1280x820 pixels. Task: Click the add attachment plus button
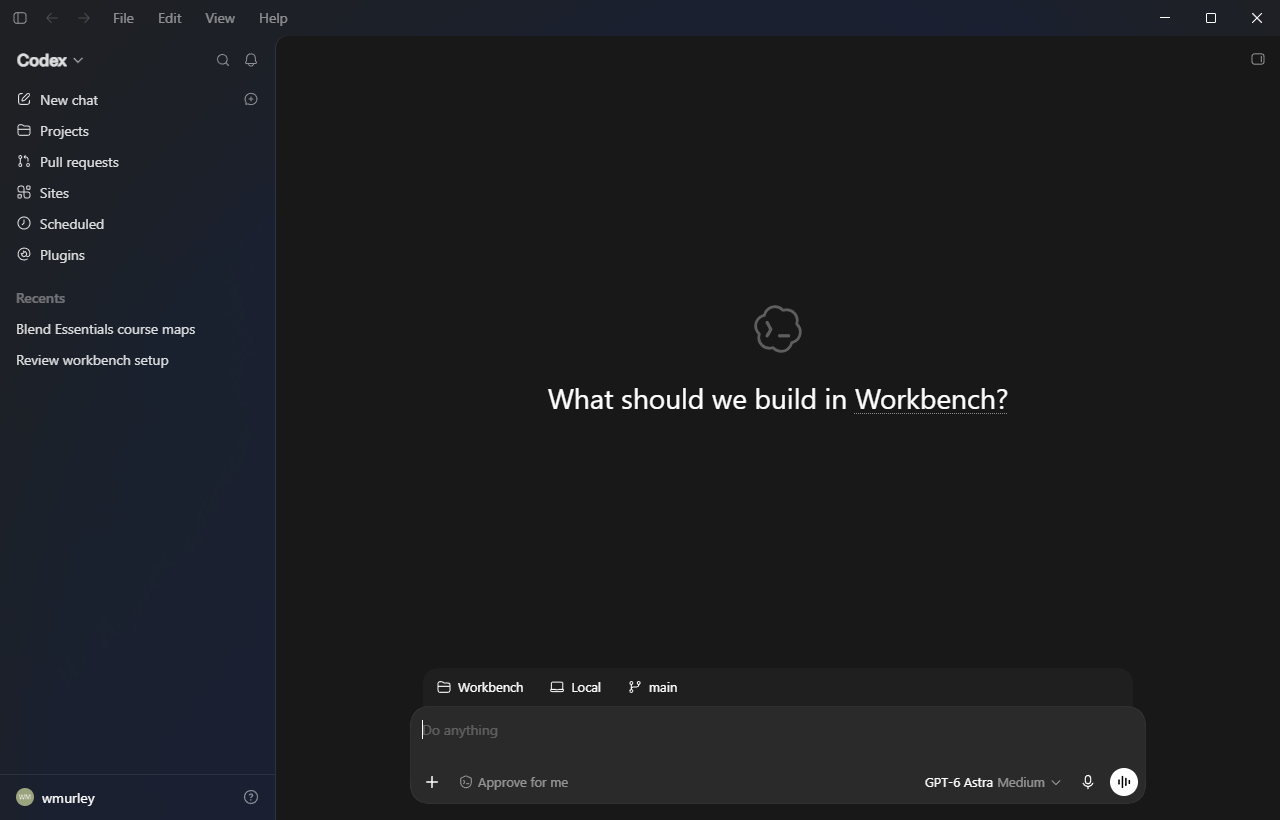coord(432,782)
